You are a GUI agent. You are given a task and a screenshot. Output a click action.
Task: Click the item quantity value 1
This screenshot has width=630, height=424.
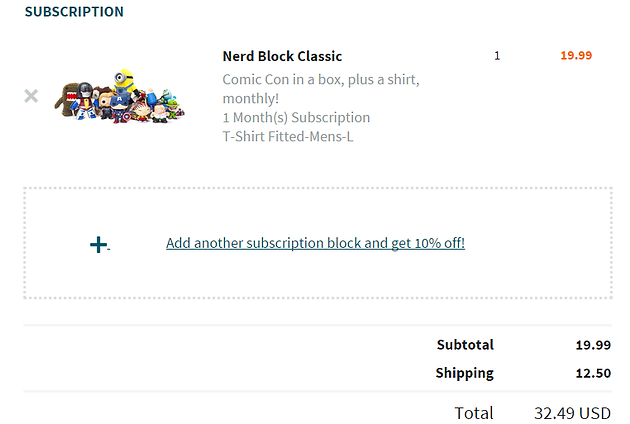point(497,56)
